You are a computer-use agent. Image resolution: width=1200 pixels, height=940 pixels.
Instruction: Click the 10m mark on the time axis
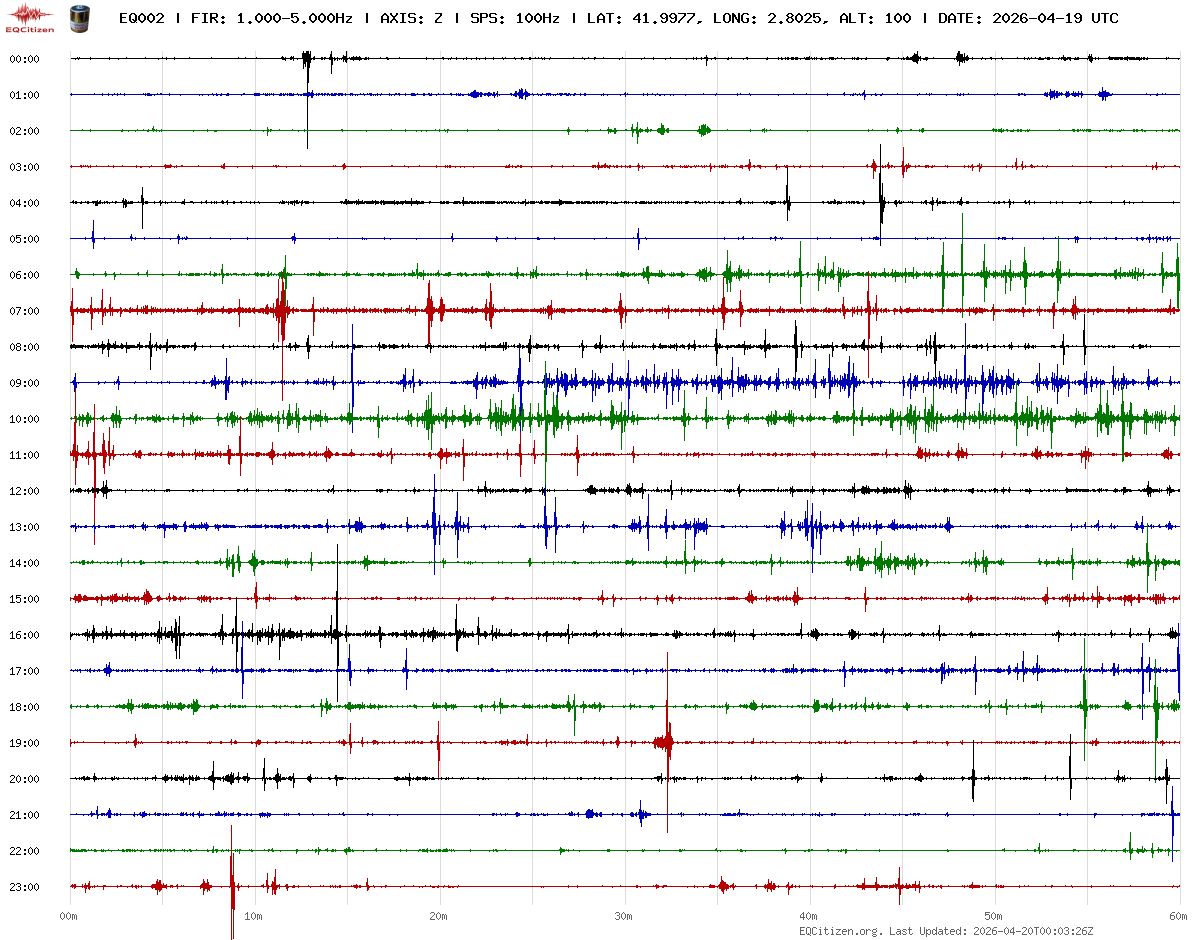coord(253,916)
